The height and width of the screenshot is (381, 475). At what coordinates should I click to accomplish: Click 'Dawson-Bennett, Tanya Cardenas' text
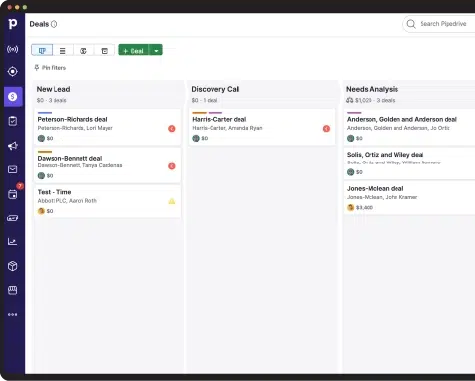(80, 165)
